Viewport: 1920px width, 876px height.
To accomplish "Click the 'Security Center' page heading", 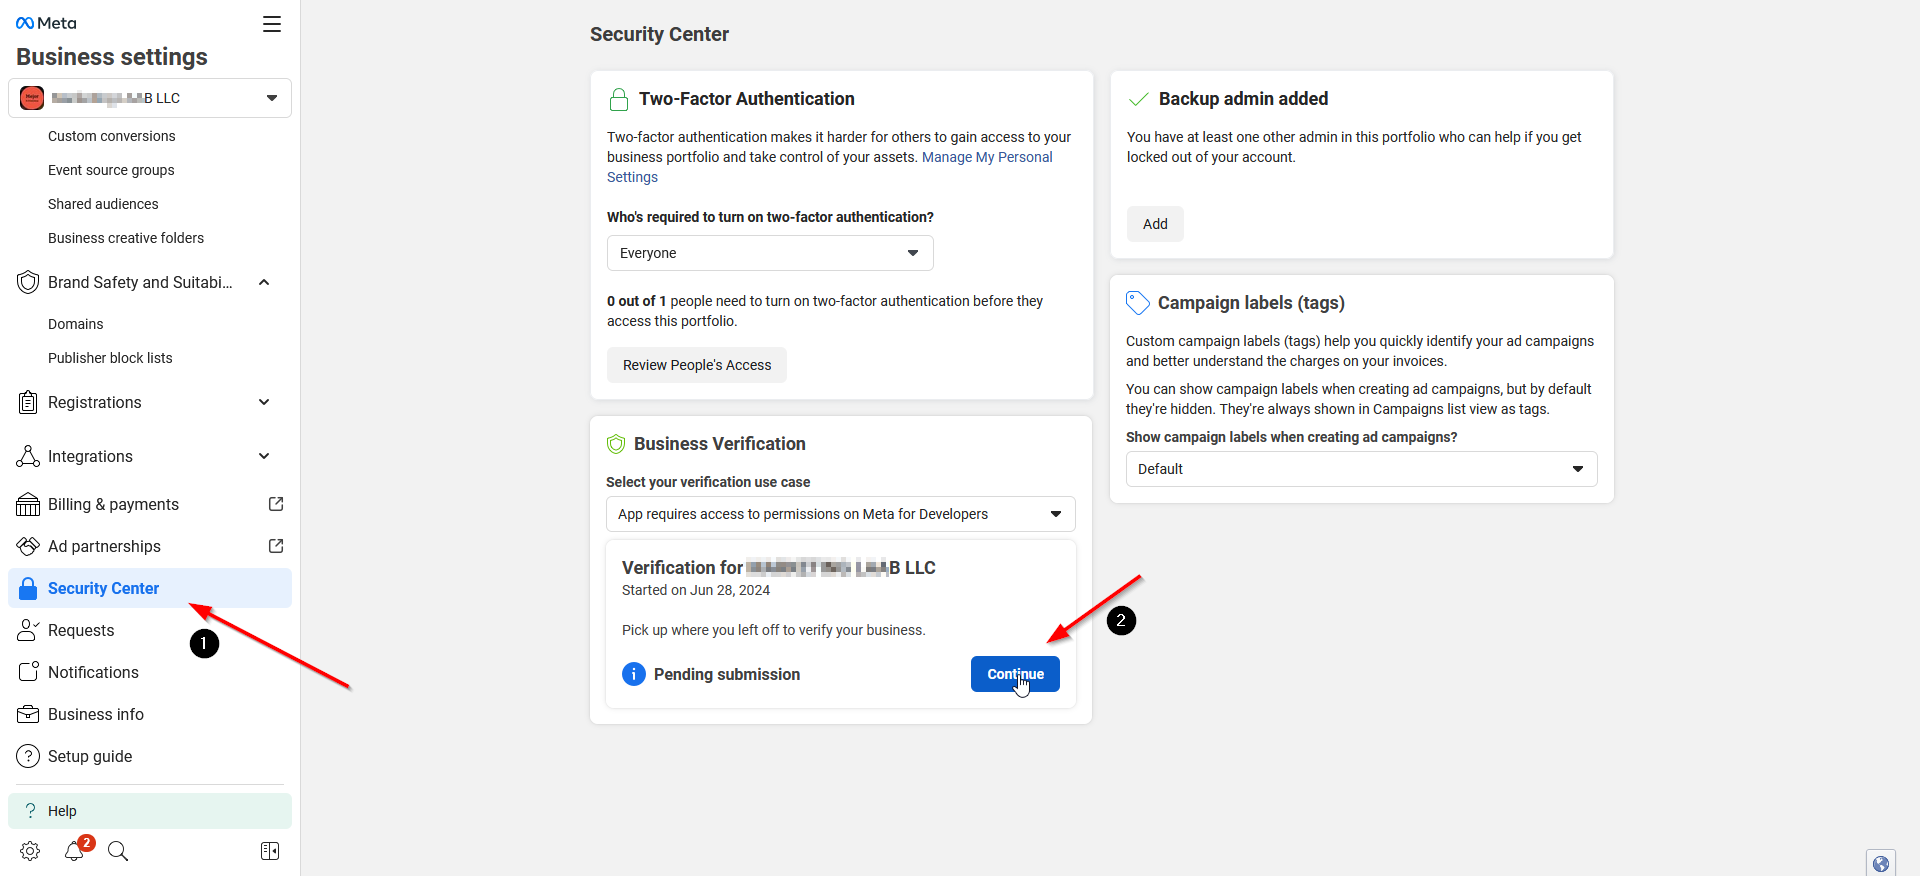I will click(x=659, y=34).
